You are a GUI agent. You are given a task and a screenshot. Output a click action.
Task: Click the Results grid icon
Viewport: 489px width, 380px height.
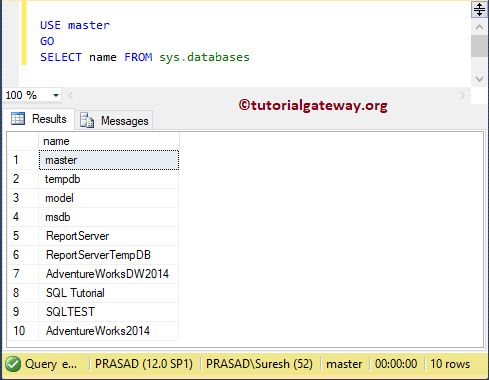(18, 118)
